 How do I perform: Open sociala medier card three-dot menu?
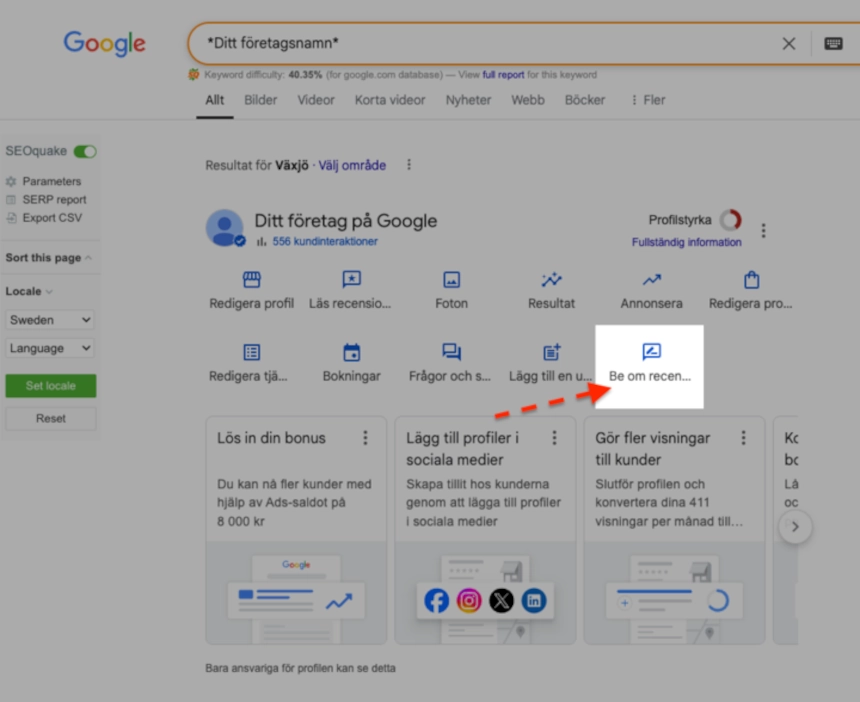tap(555, 438)
